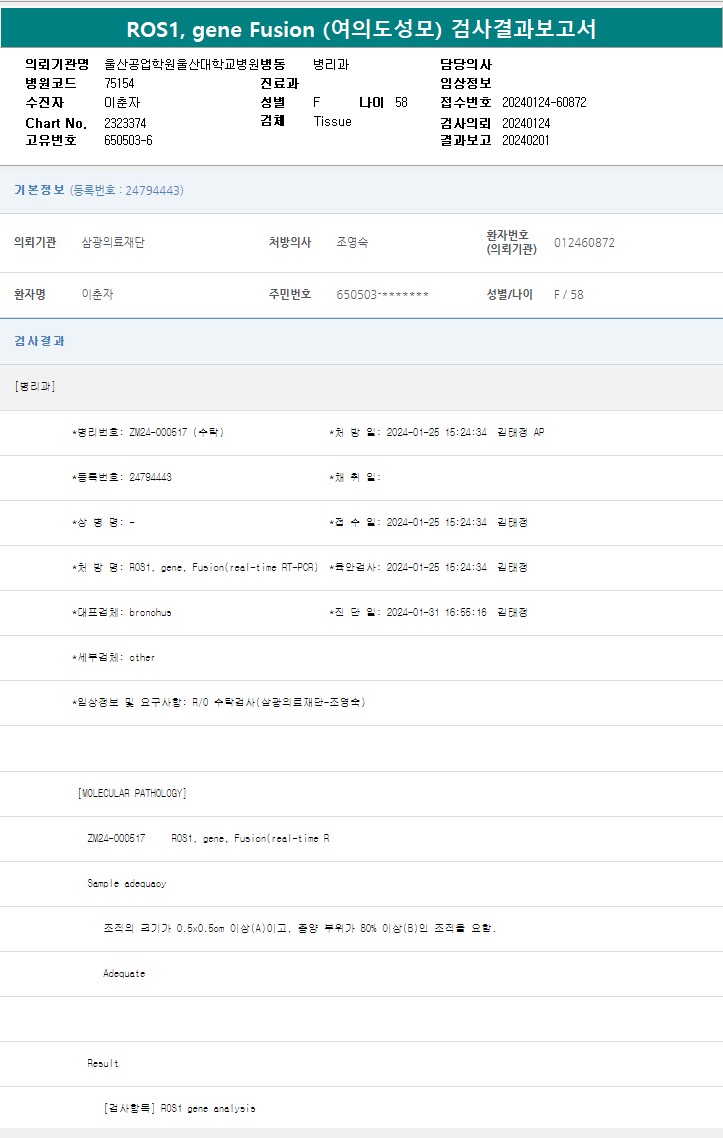Click the ROS1 gene analysis test item line
The width and height of the screenshot is (723, 1138).
[179, 1108]
